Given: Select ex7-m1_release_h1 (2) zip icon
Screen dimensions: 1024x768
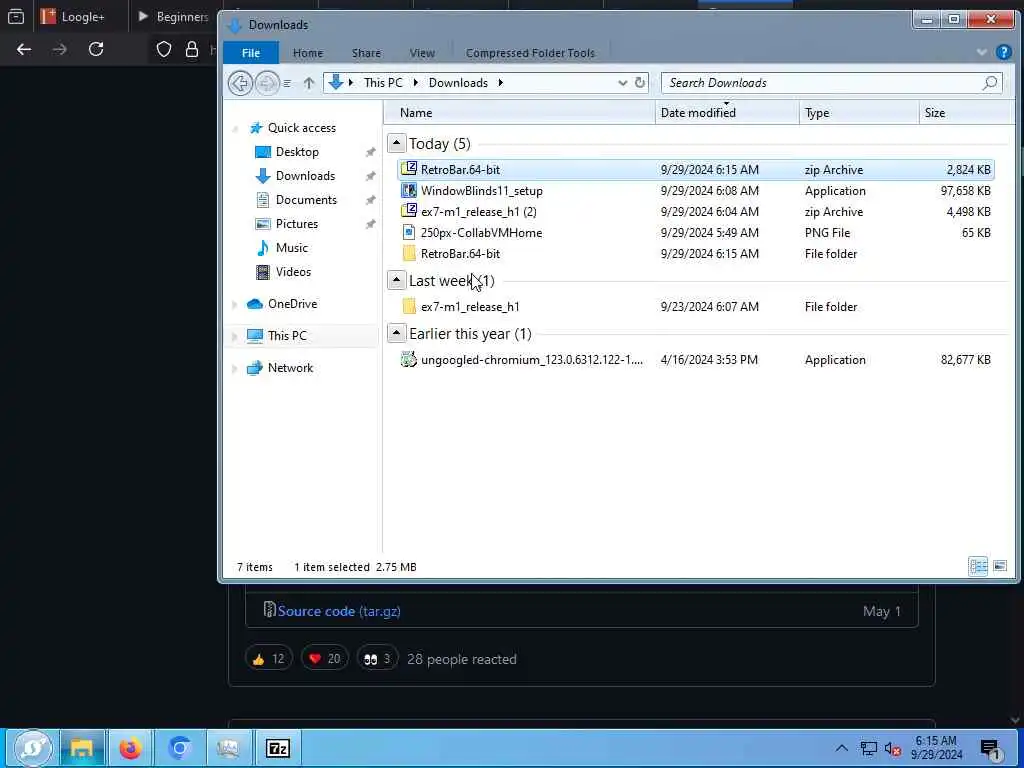Looking at the screenshot, I should pyautogui.click(x=409, y=212).
